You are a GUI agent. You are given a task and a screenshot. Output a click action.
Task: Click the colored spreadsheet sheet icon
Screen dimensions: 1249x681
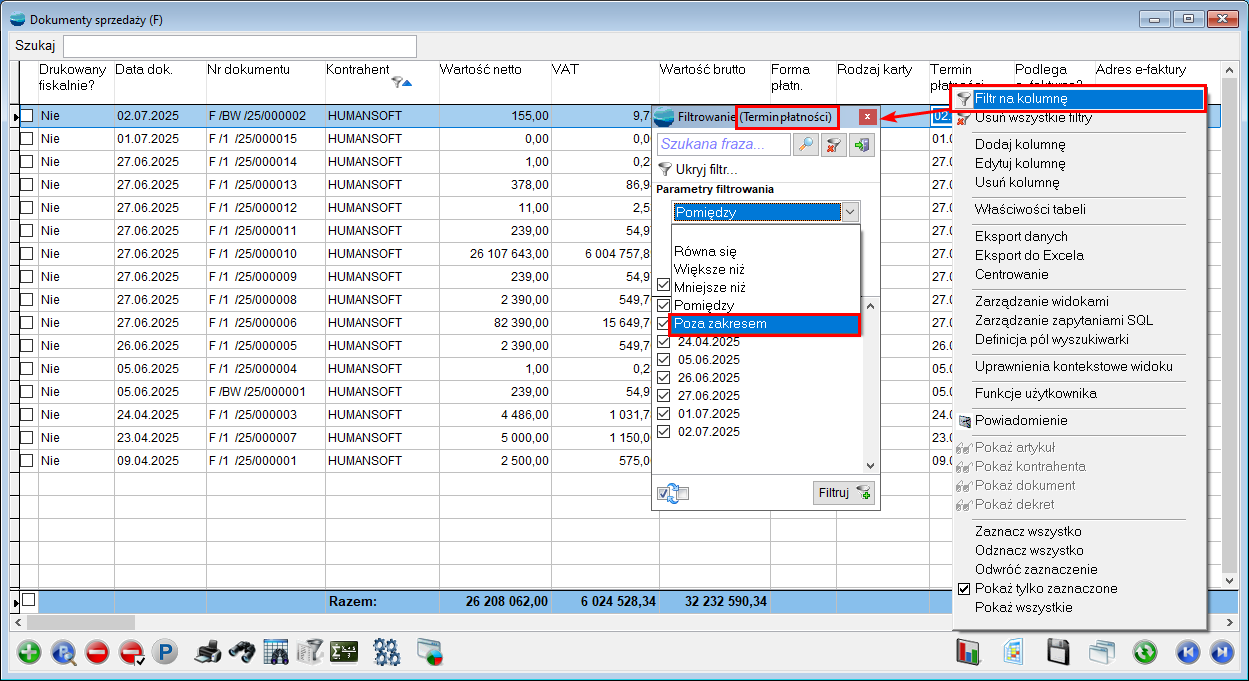(x=1014, y=653)
